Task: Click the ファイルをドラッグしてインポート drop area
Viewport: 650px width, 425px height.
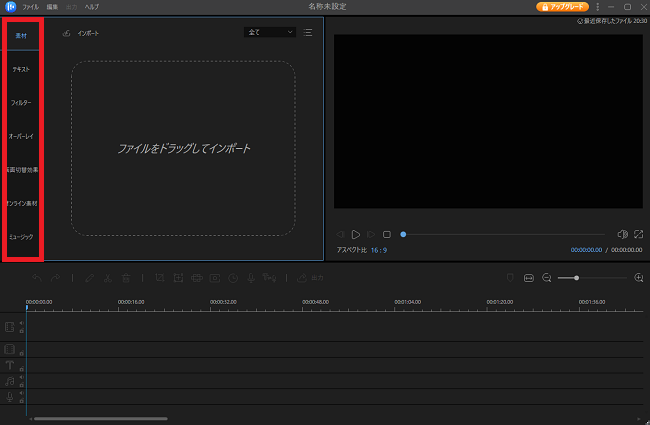Action: click(183, 148)
